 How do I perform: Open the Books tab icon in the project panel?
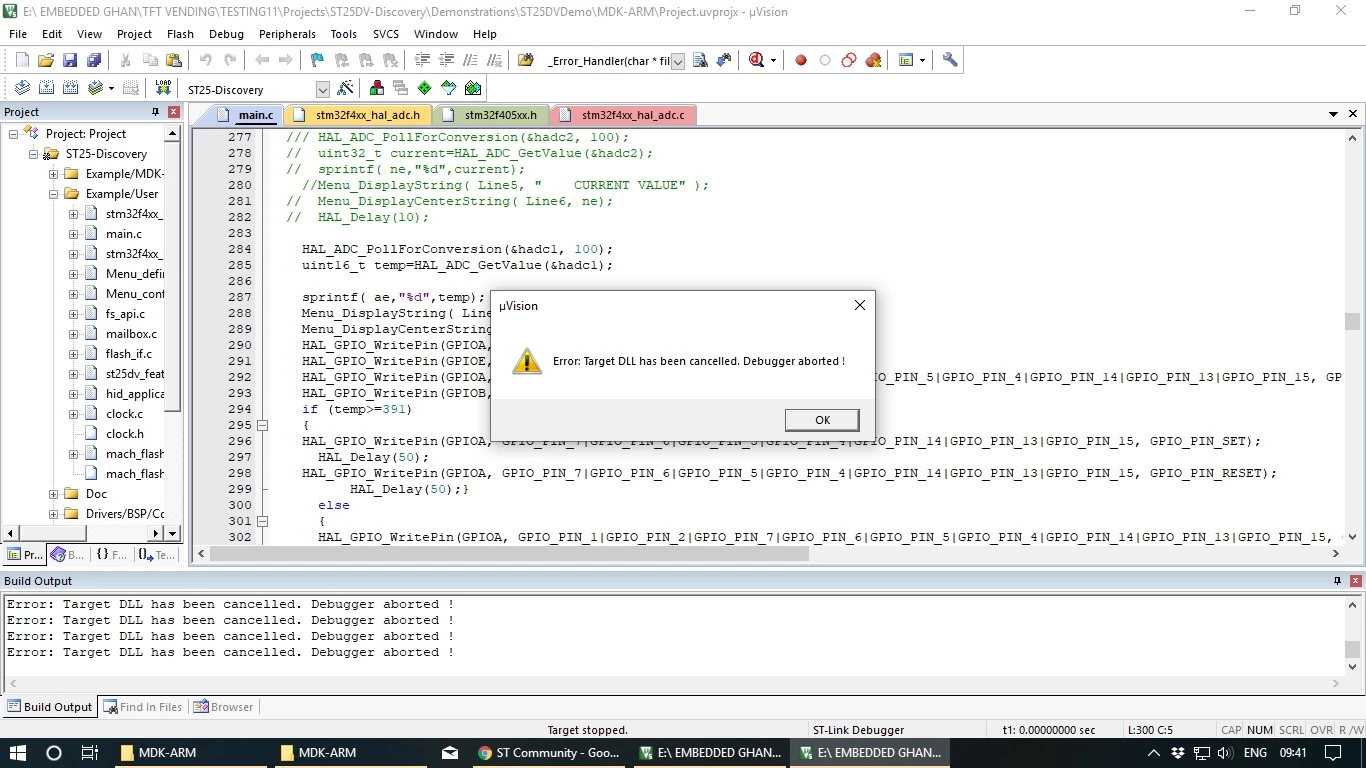point(66,554)
